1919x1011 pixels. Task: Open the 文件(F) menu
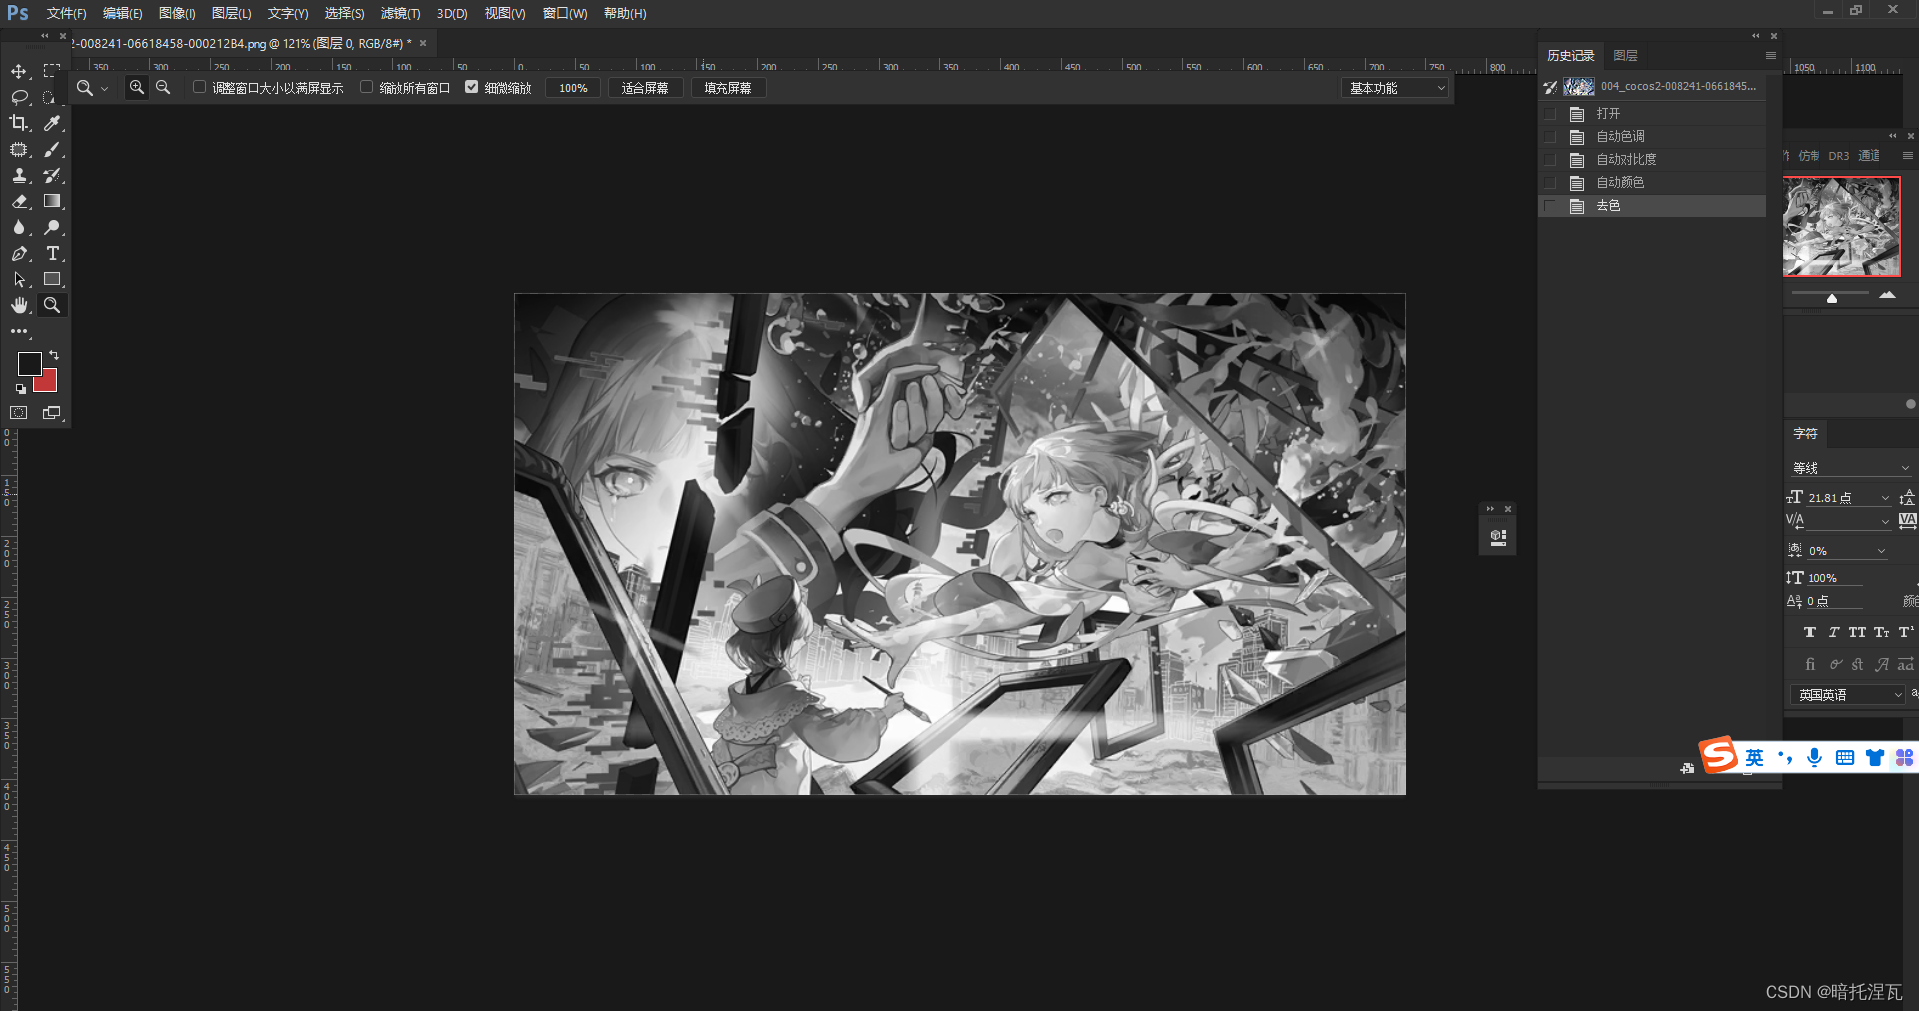click(66, 13)
